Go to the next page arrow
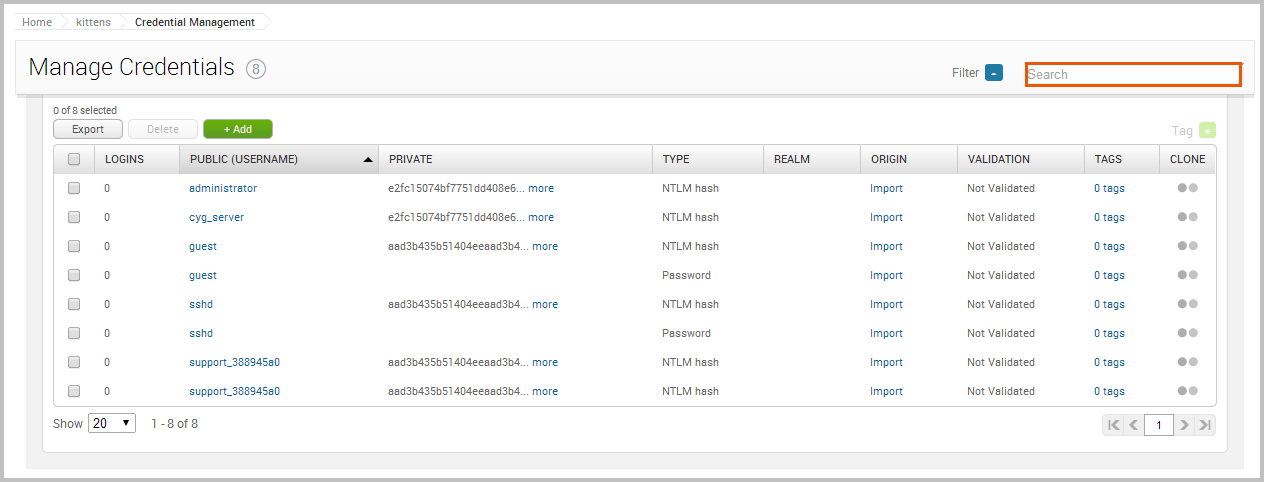Image resolution: width=1264 pixels, height=482 pixels. [x=1184, y=425]
